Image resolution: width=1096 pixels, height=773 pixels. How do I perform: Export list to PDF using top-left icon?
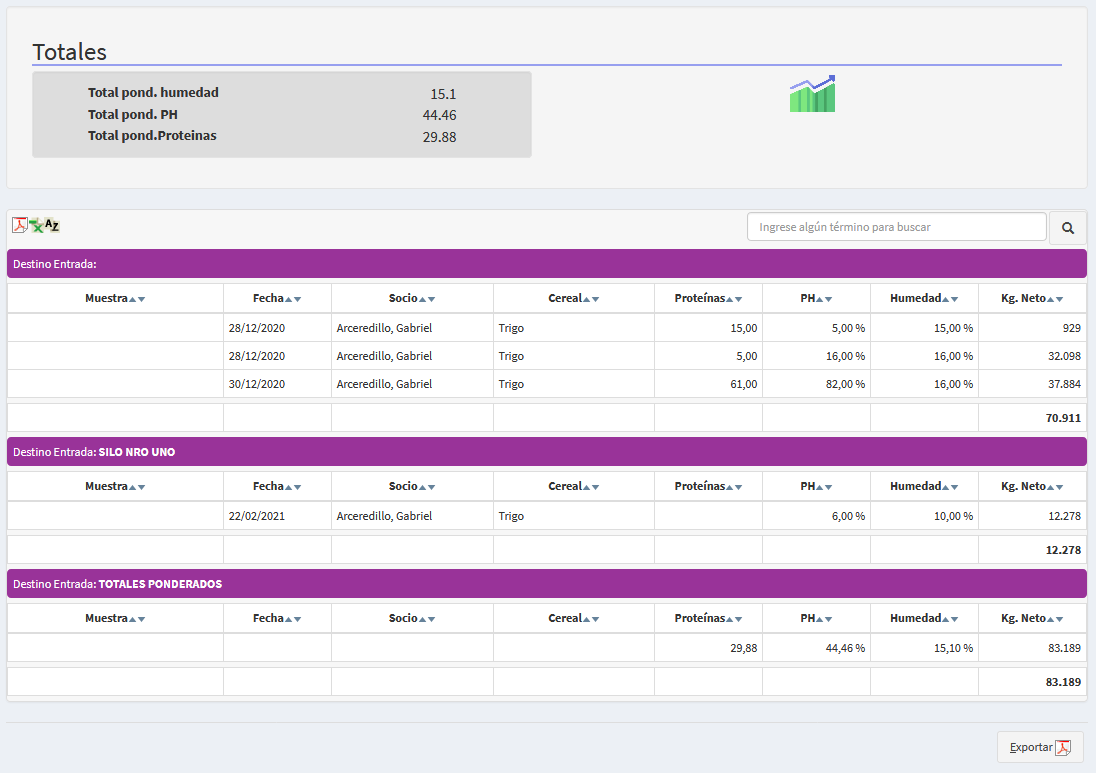pos(19,225)
